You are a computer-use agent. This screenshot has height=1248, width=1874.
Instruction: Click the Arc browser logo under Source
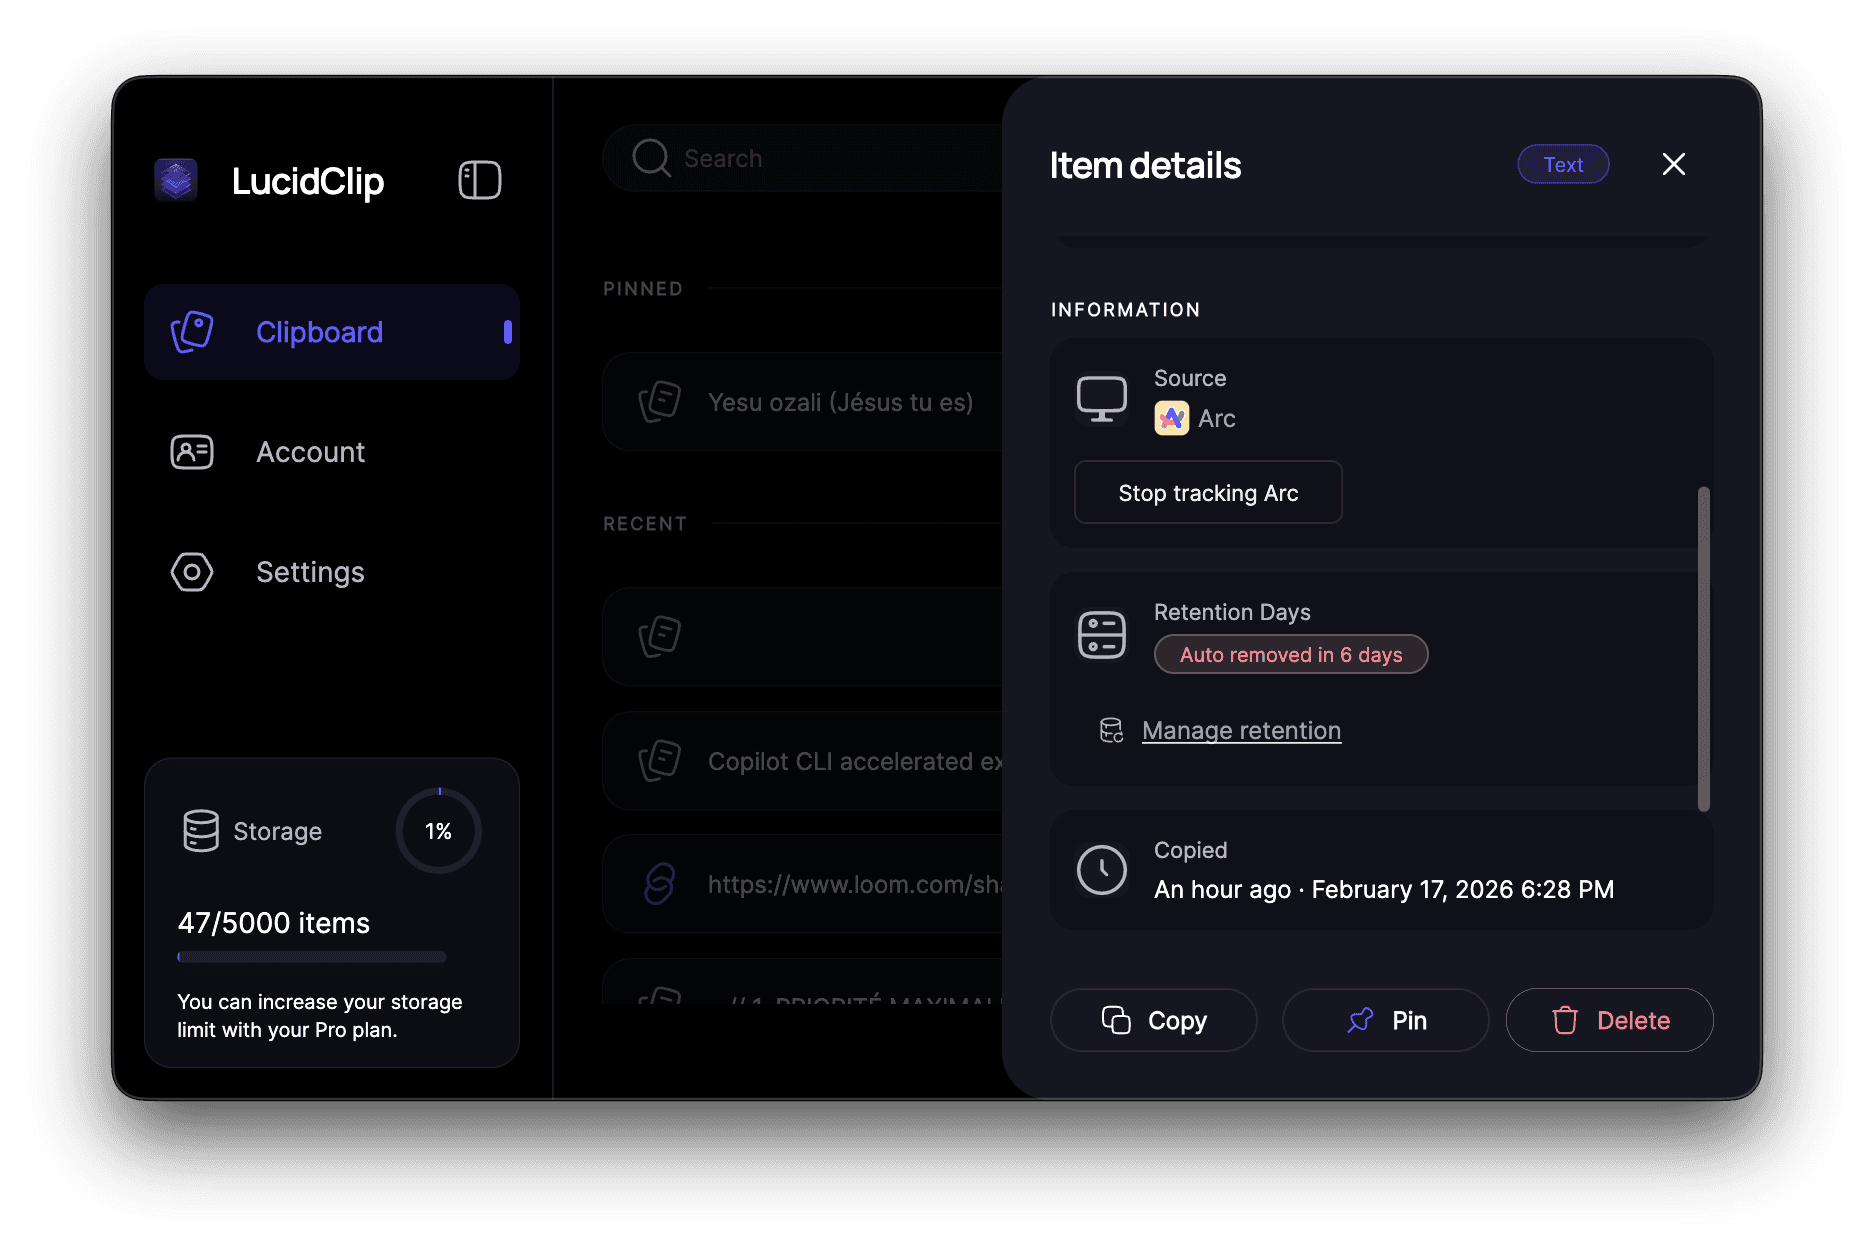[1171, 418]
